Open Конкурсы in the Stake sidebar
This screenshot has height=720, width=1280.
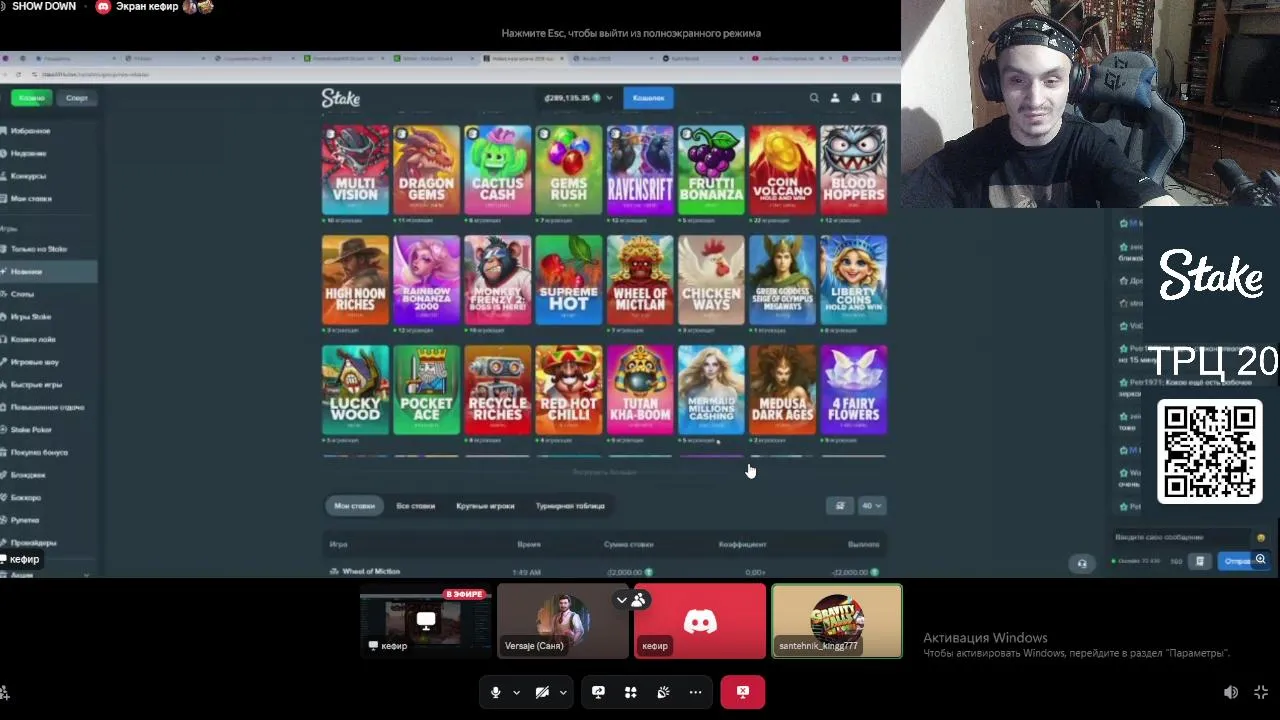pyautogui.click(x=28, y=176)
